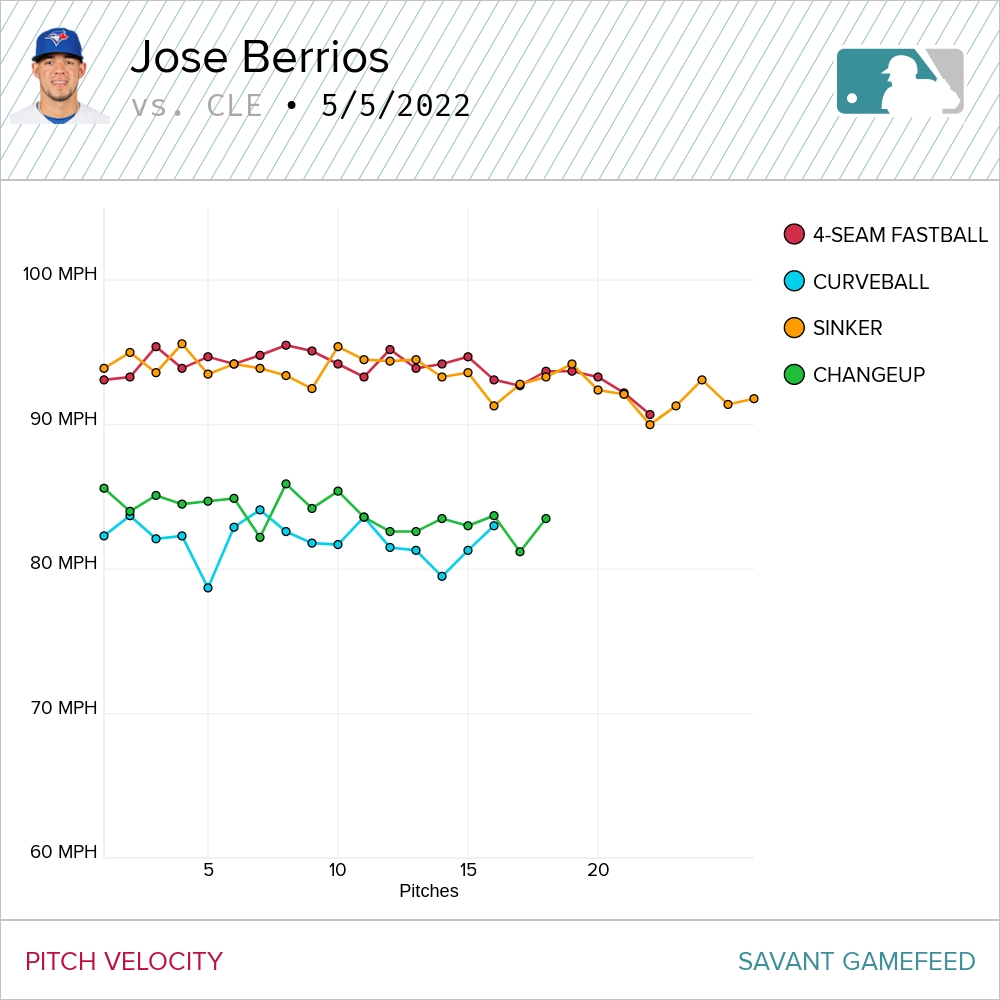Click the final changeup data point
This screenshot has height=1000, width=1000.
point(546,518)
